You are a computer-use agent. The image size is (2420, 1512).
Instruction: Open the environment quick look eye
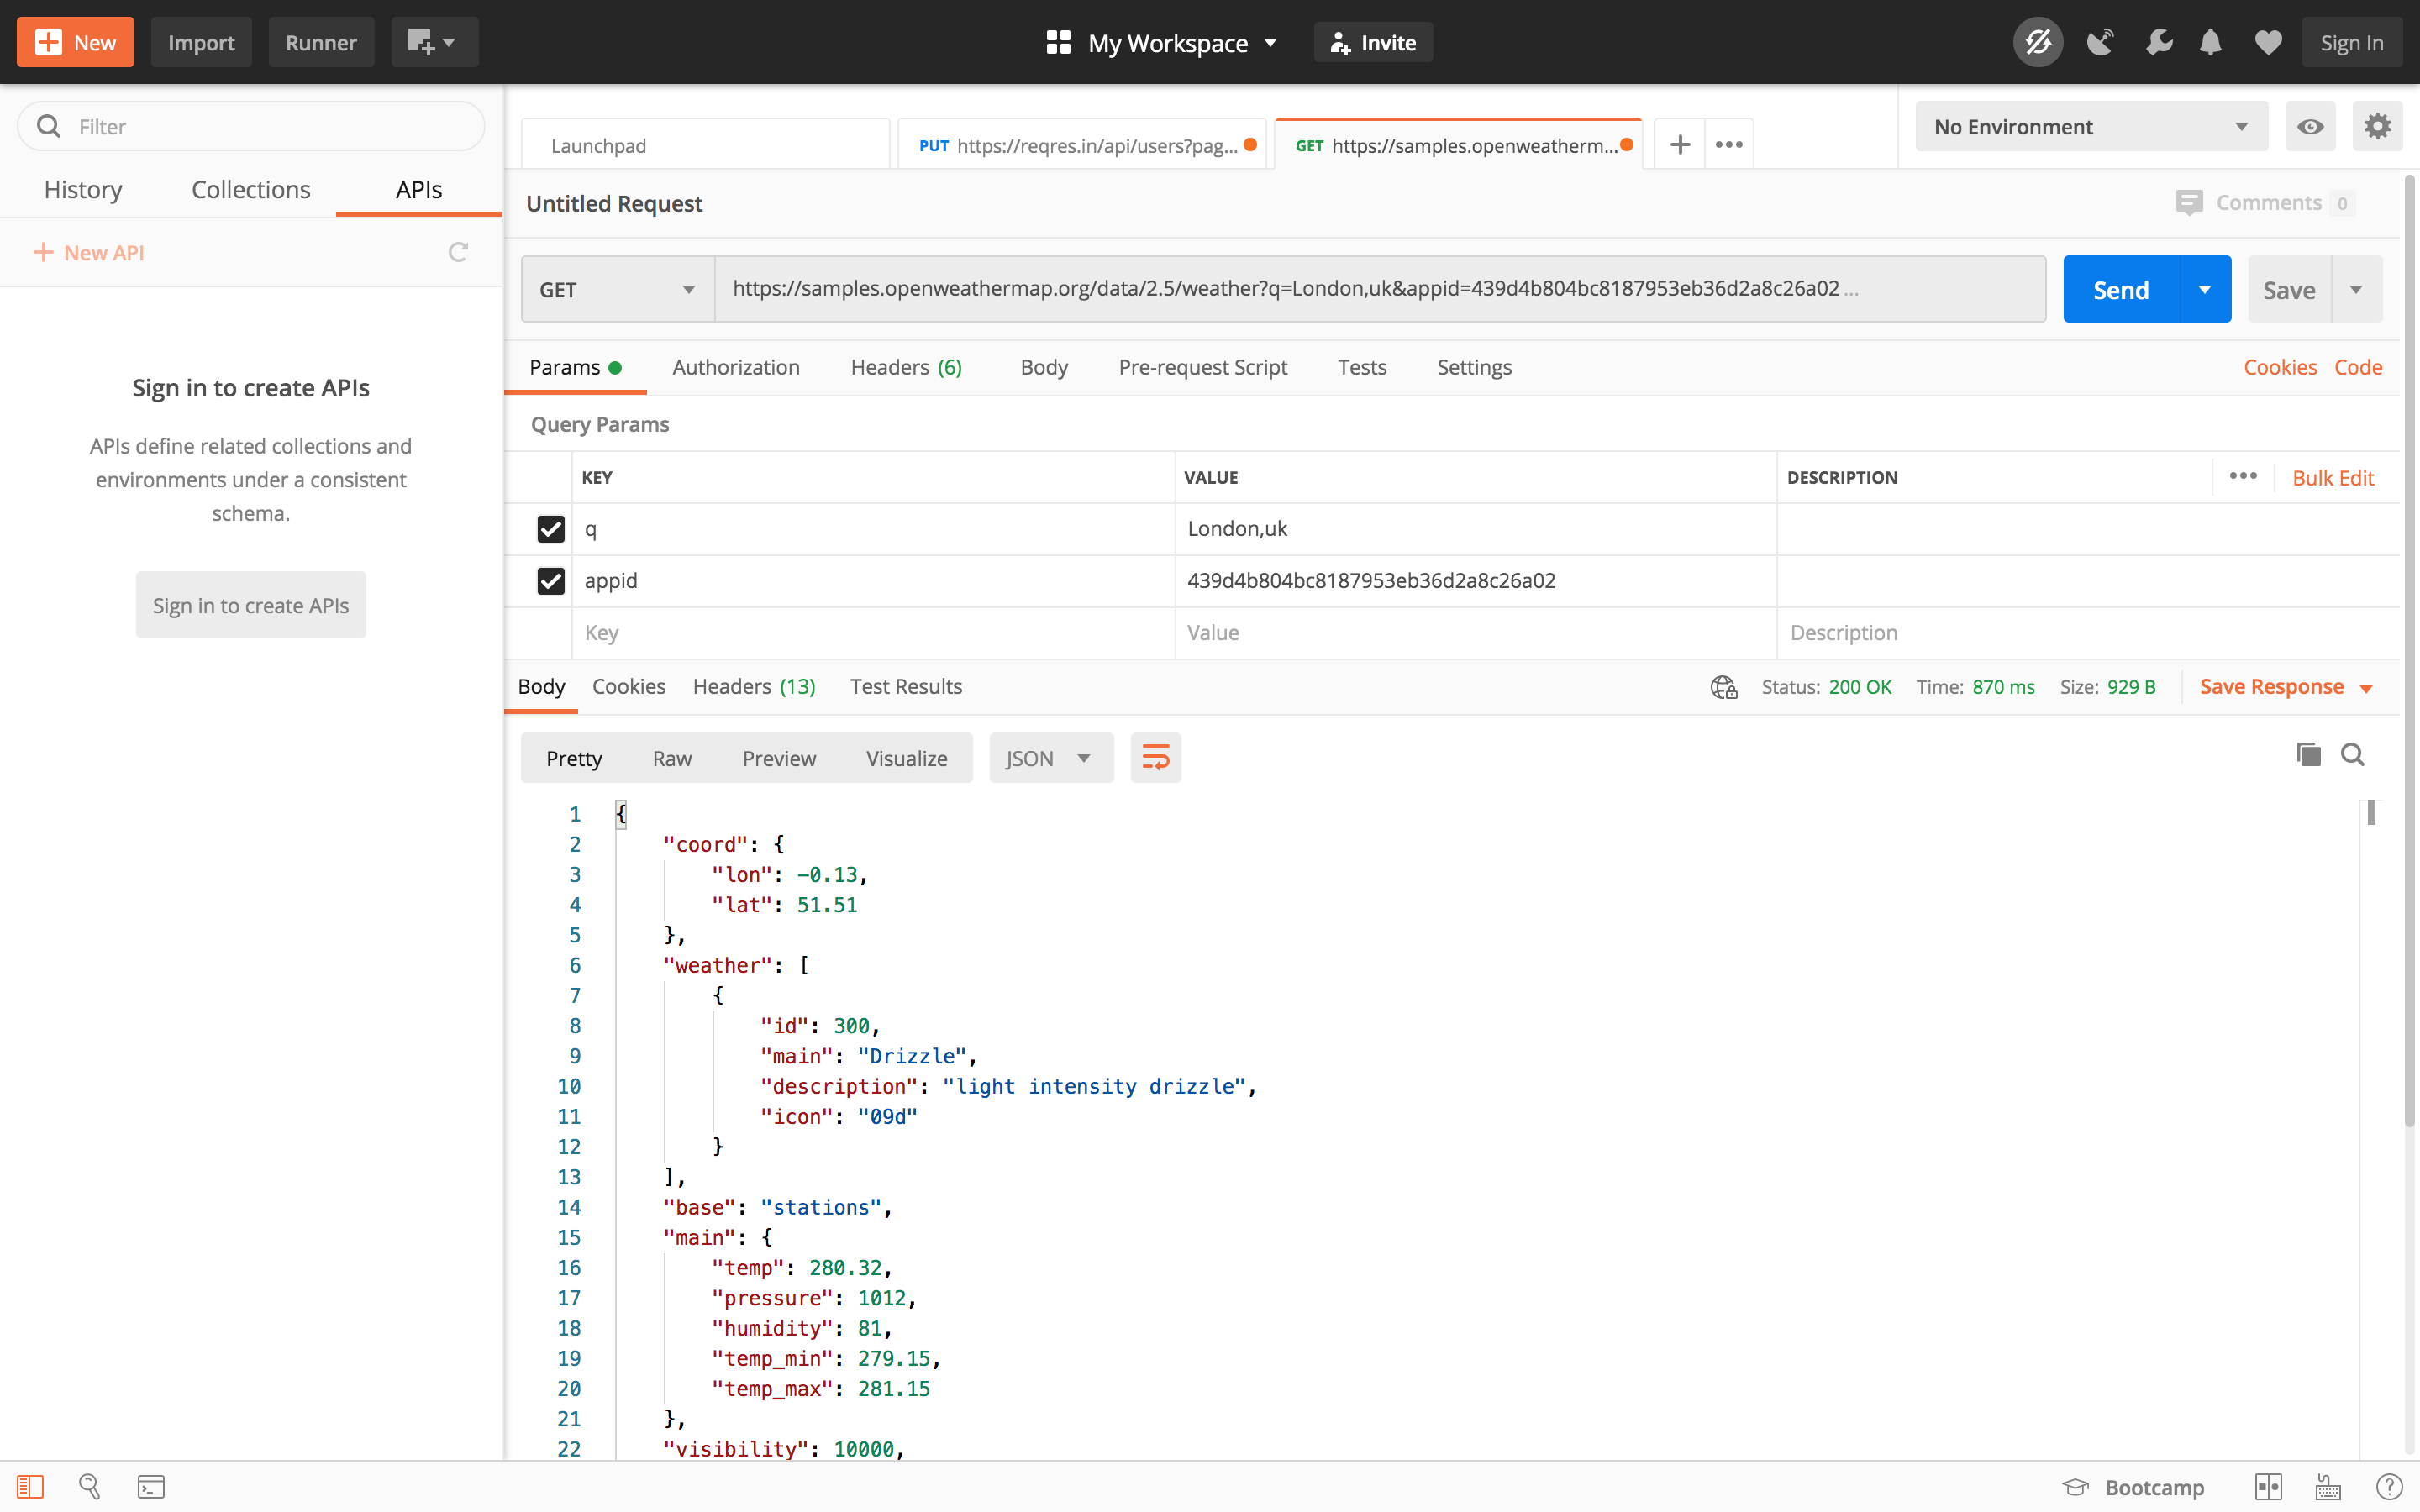coord(2311,126)
